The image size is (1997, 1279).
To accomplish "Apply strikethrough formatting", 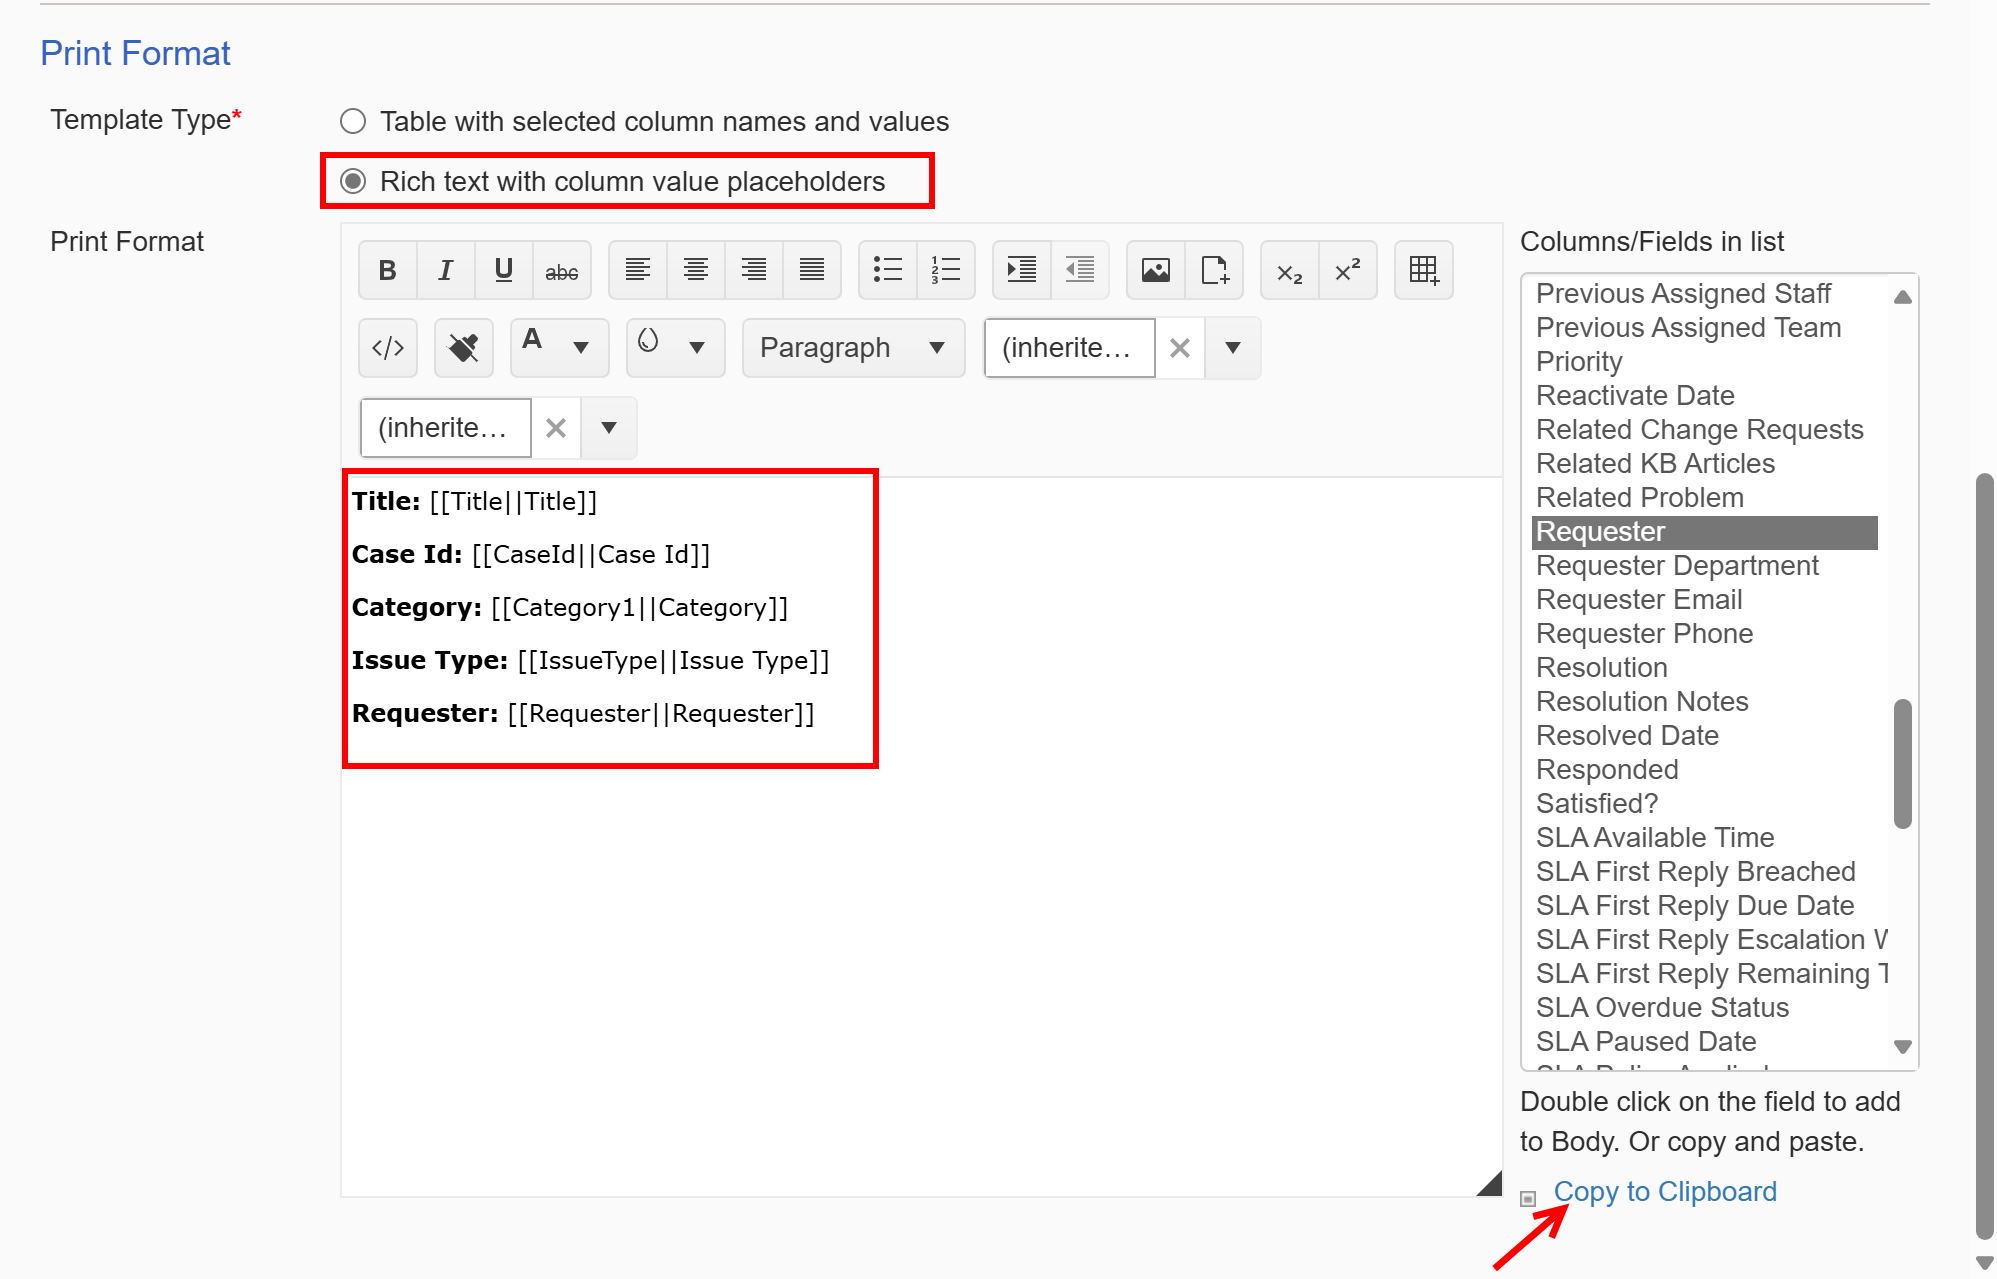I will [562, 270].
